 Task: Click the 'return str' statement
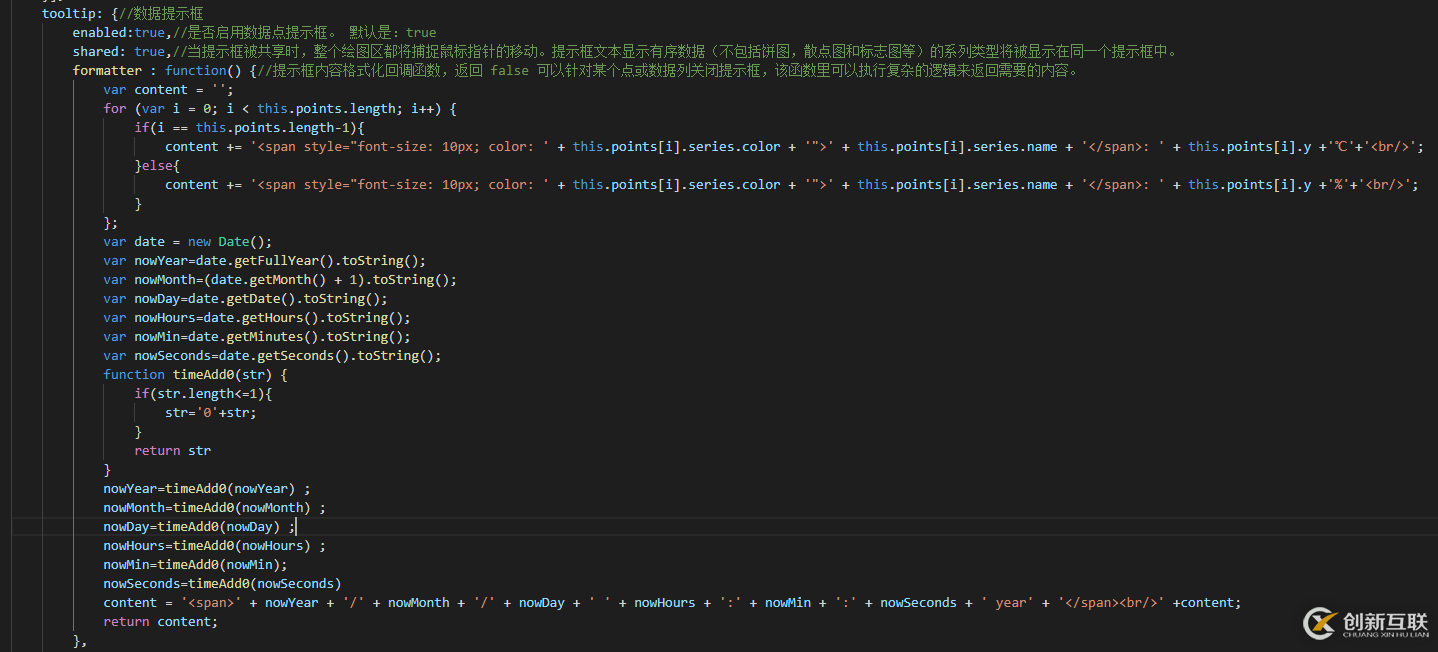172,450
